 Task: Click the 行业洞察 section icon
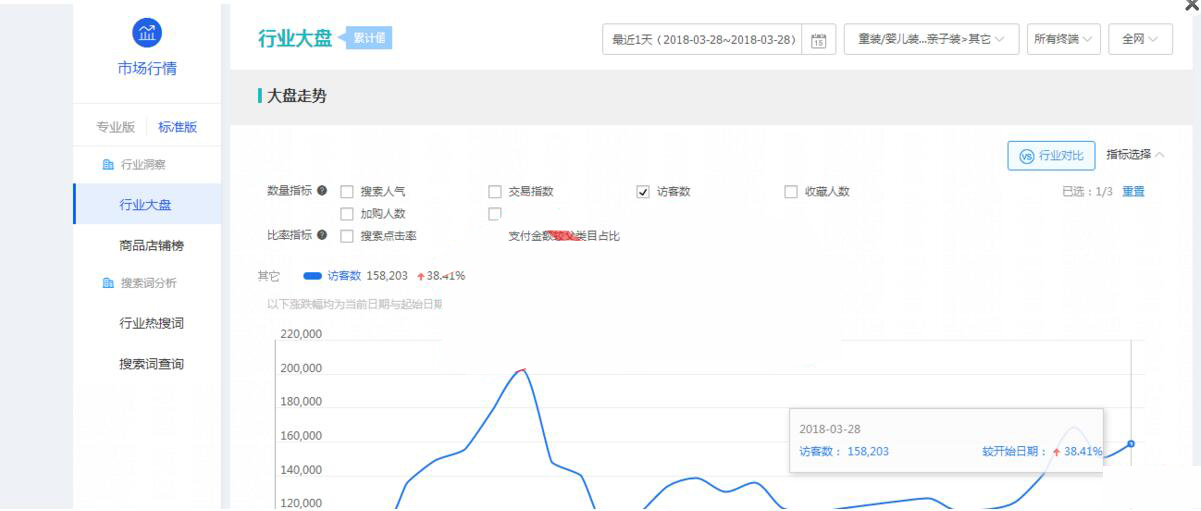tap(108, 165)
